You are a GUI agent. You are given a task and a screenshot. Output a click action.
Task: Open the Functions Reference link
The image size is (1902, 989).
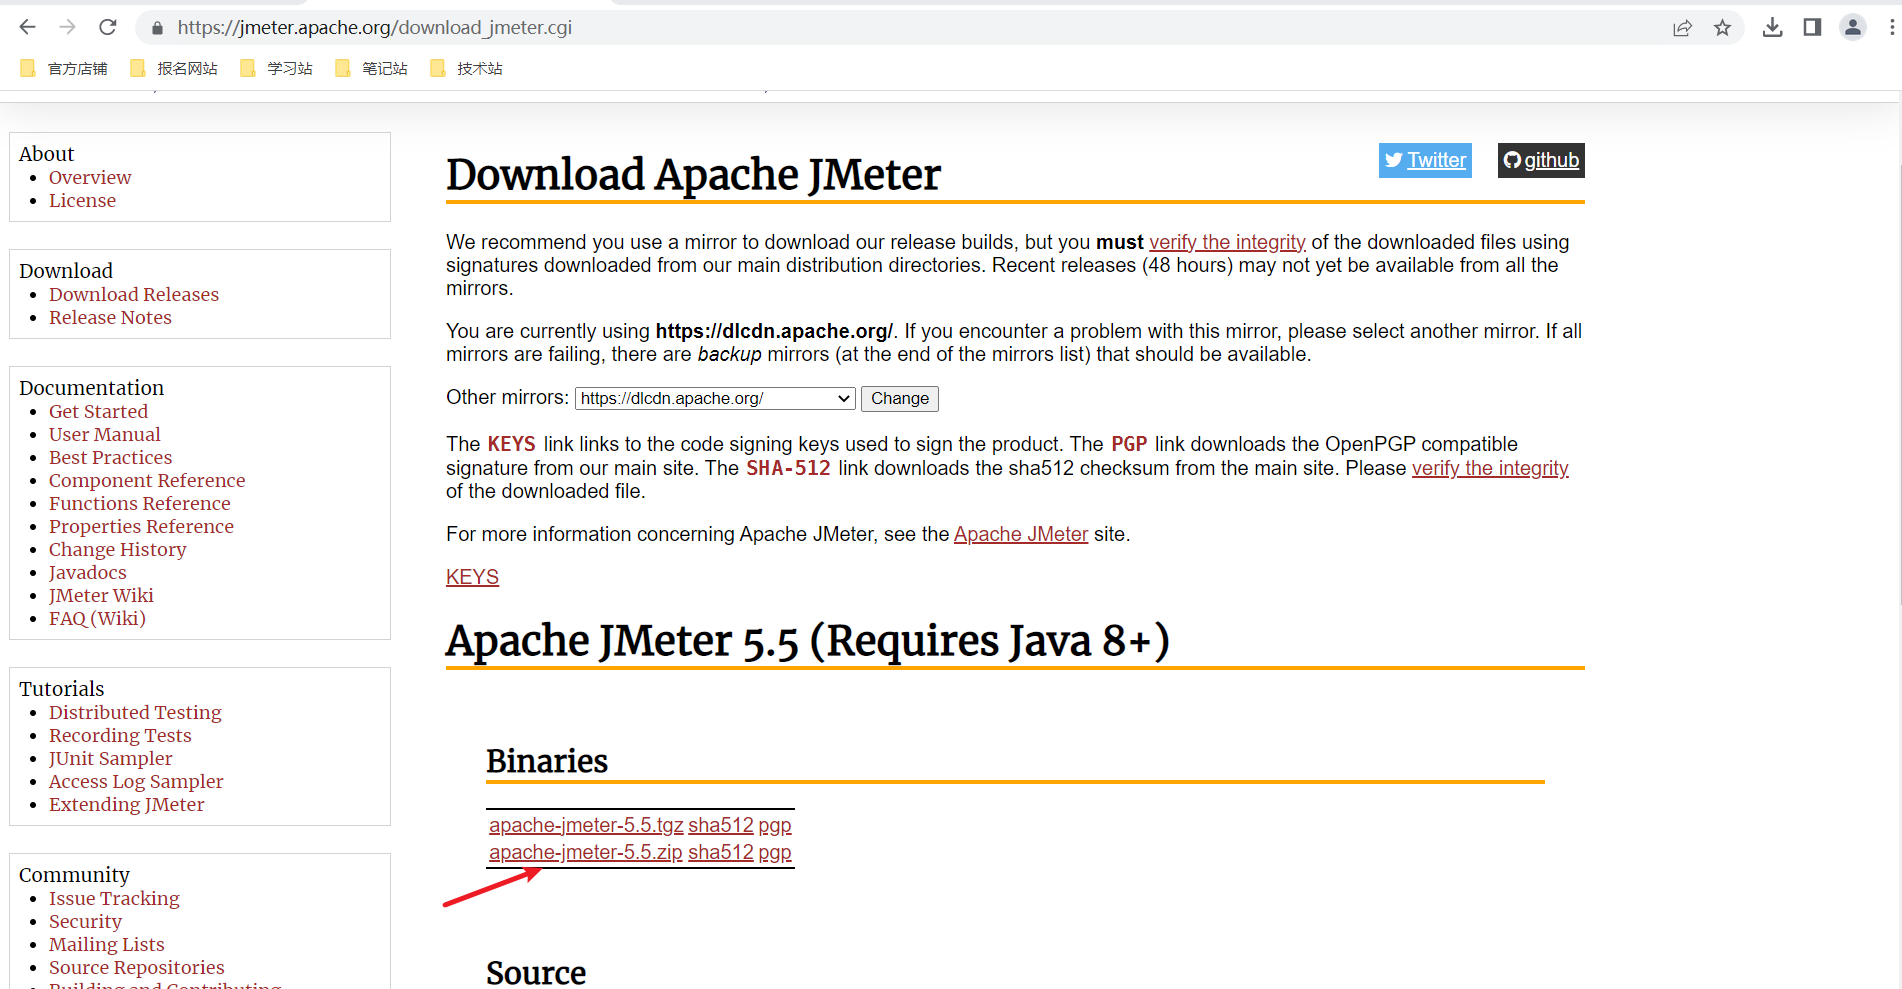pyautogui.click(x=139, y=503)
